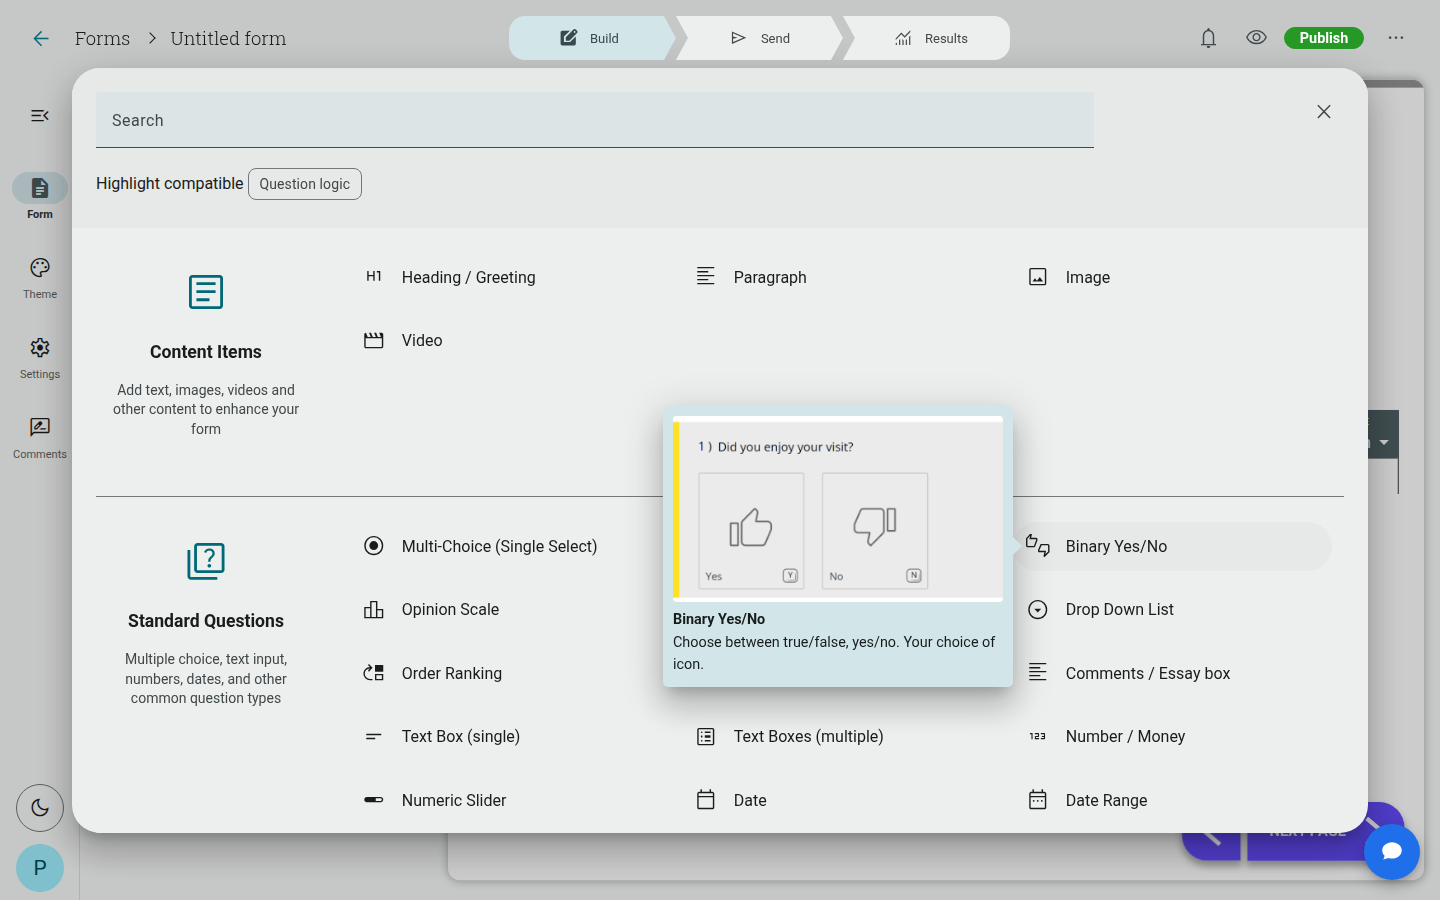Click the Yes thumbs-up preview tile
Screen dimensions: 1440x900
click(751, 531)
